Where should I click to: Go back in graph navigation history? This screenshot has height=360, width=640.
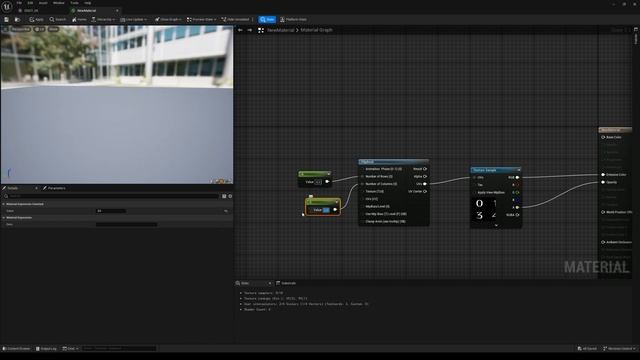240,30
